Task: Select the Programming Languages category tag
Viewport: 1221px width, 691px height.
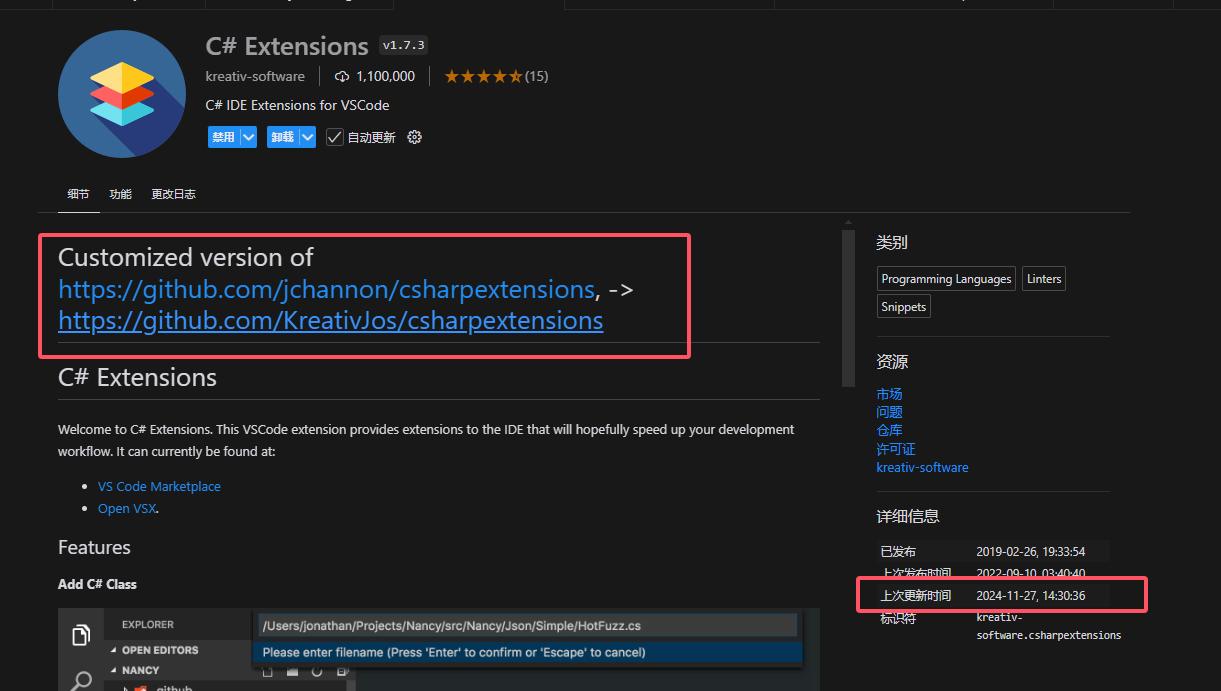Action: pyautogui.click(x=946, y=279)
